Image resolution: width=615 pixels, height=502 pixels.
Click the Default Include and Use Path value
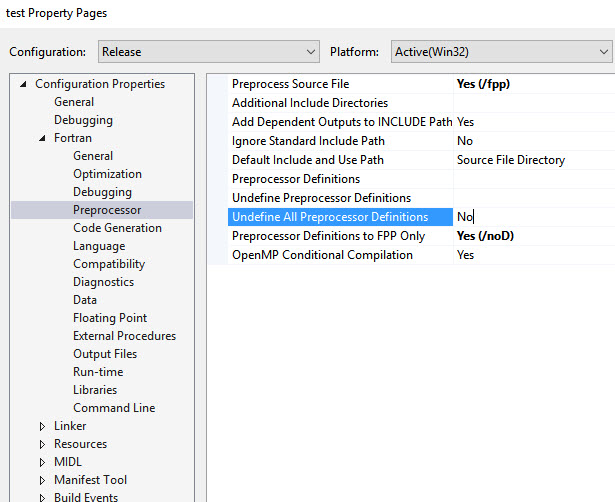pyautogui.click(x=533, y=160)
